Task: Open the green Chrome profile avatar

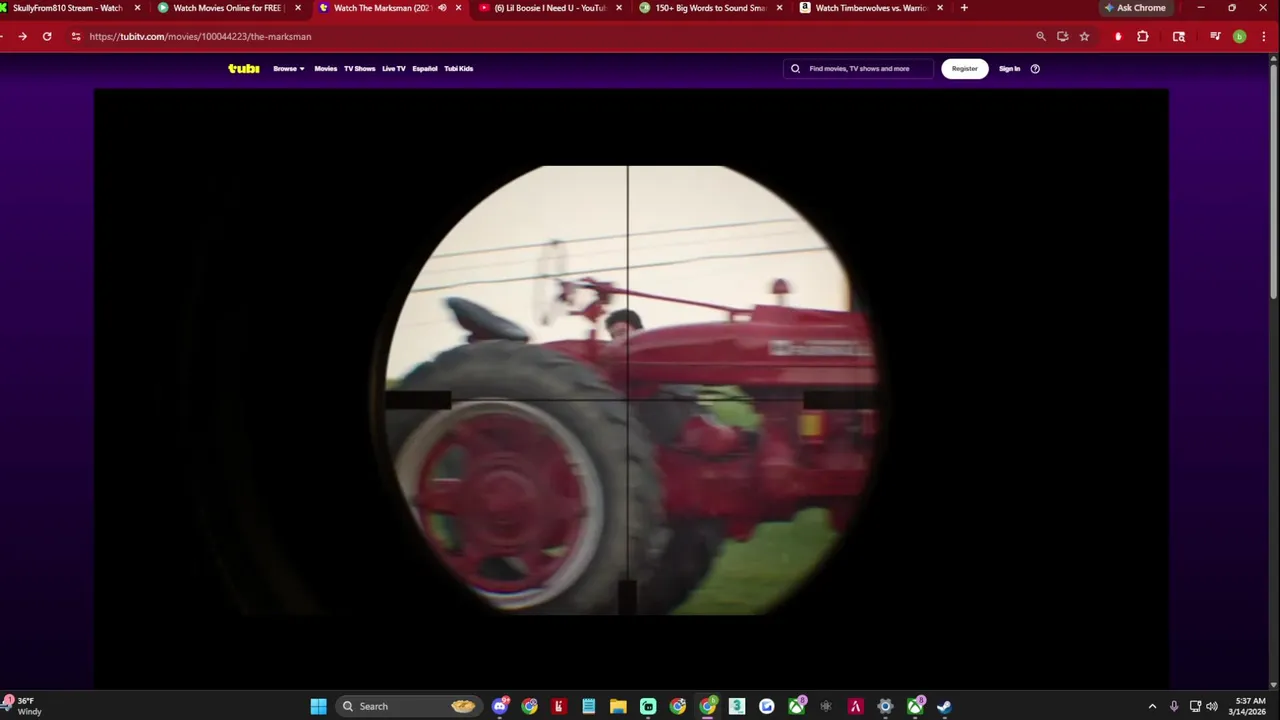Action: 1240,36
